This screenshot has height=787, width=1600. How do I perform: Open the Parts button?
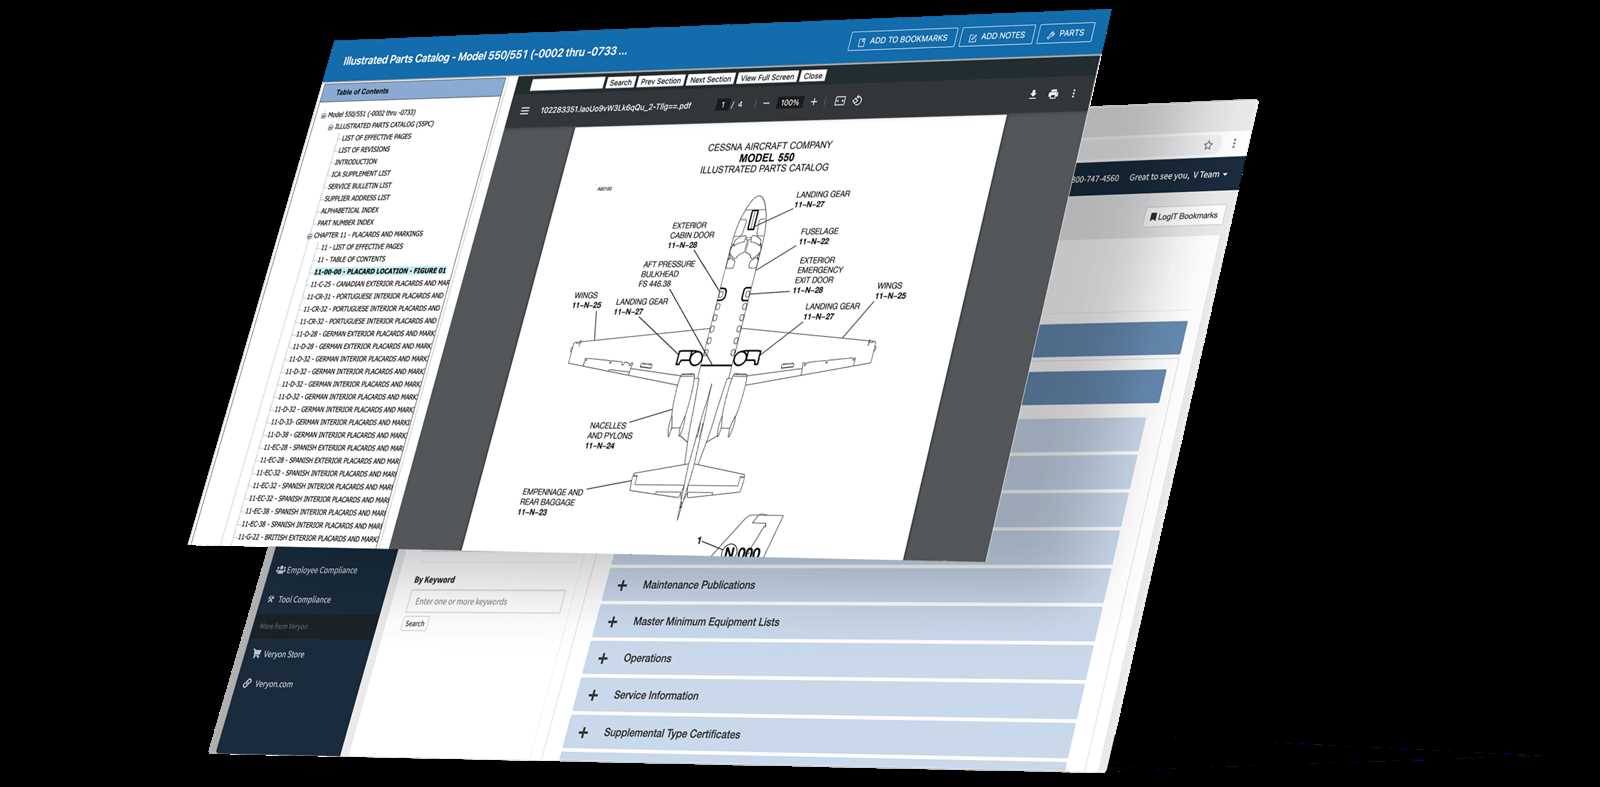(1066, 33)
